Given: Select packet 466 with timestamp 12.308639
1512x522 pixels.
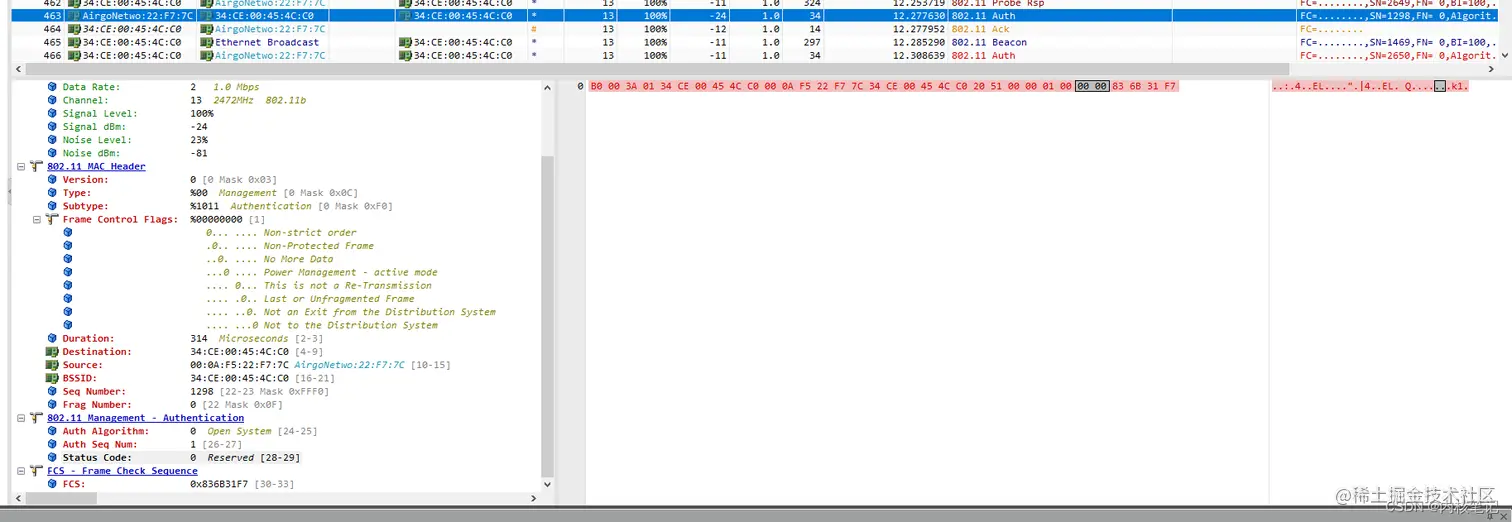Looking at the screenshot, I should (x=756, y=56).
